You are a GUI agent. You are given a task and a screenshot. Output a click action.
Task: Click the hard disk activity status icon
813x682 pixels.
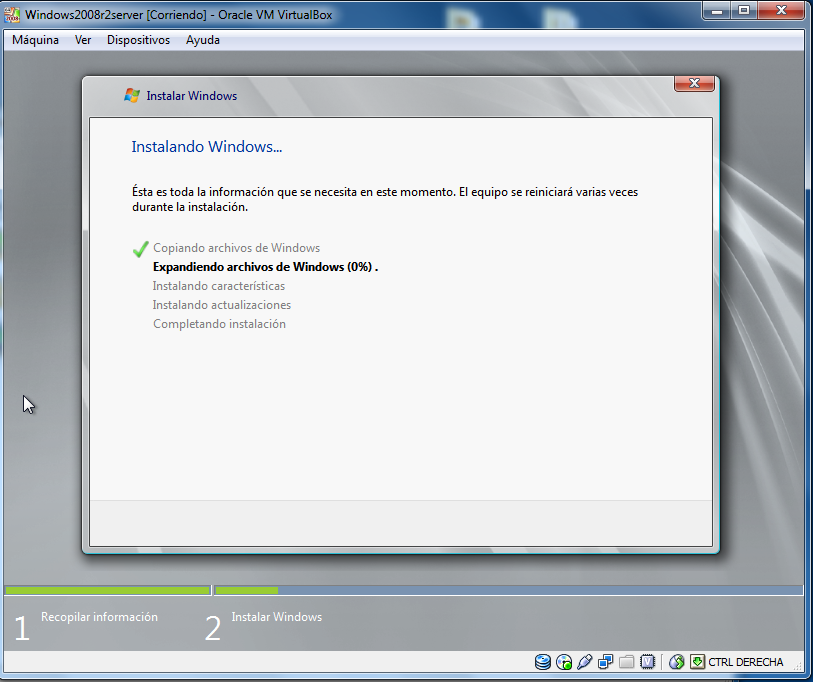[x=543, y=662]
